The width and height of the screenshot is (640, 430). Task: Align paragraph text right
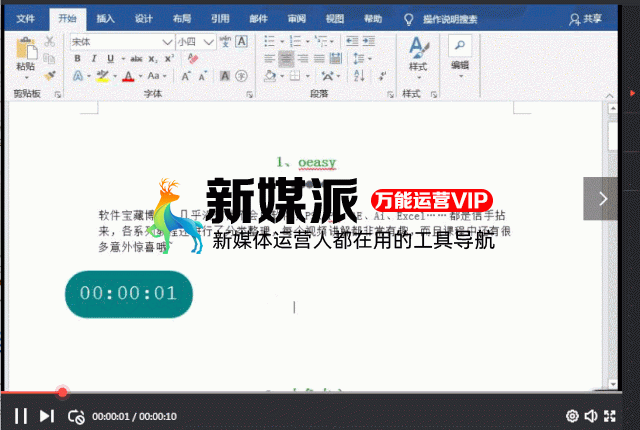(303, 59)
